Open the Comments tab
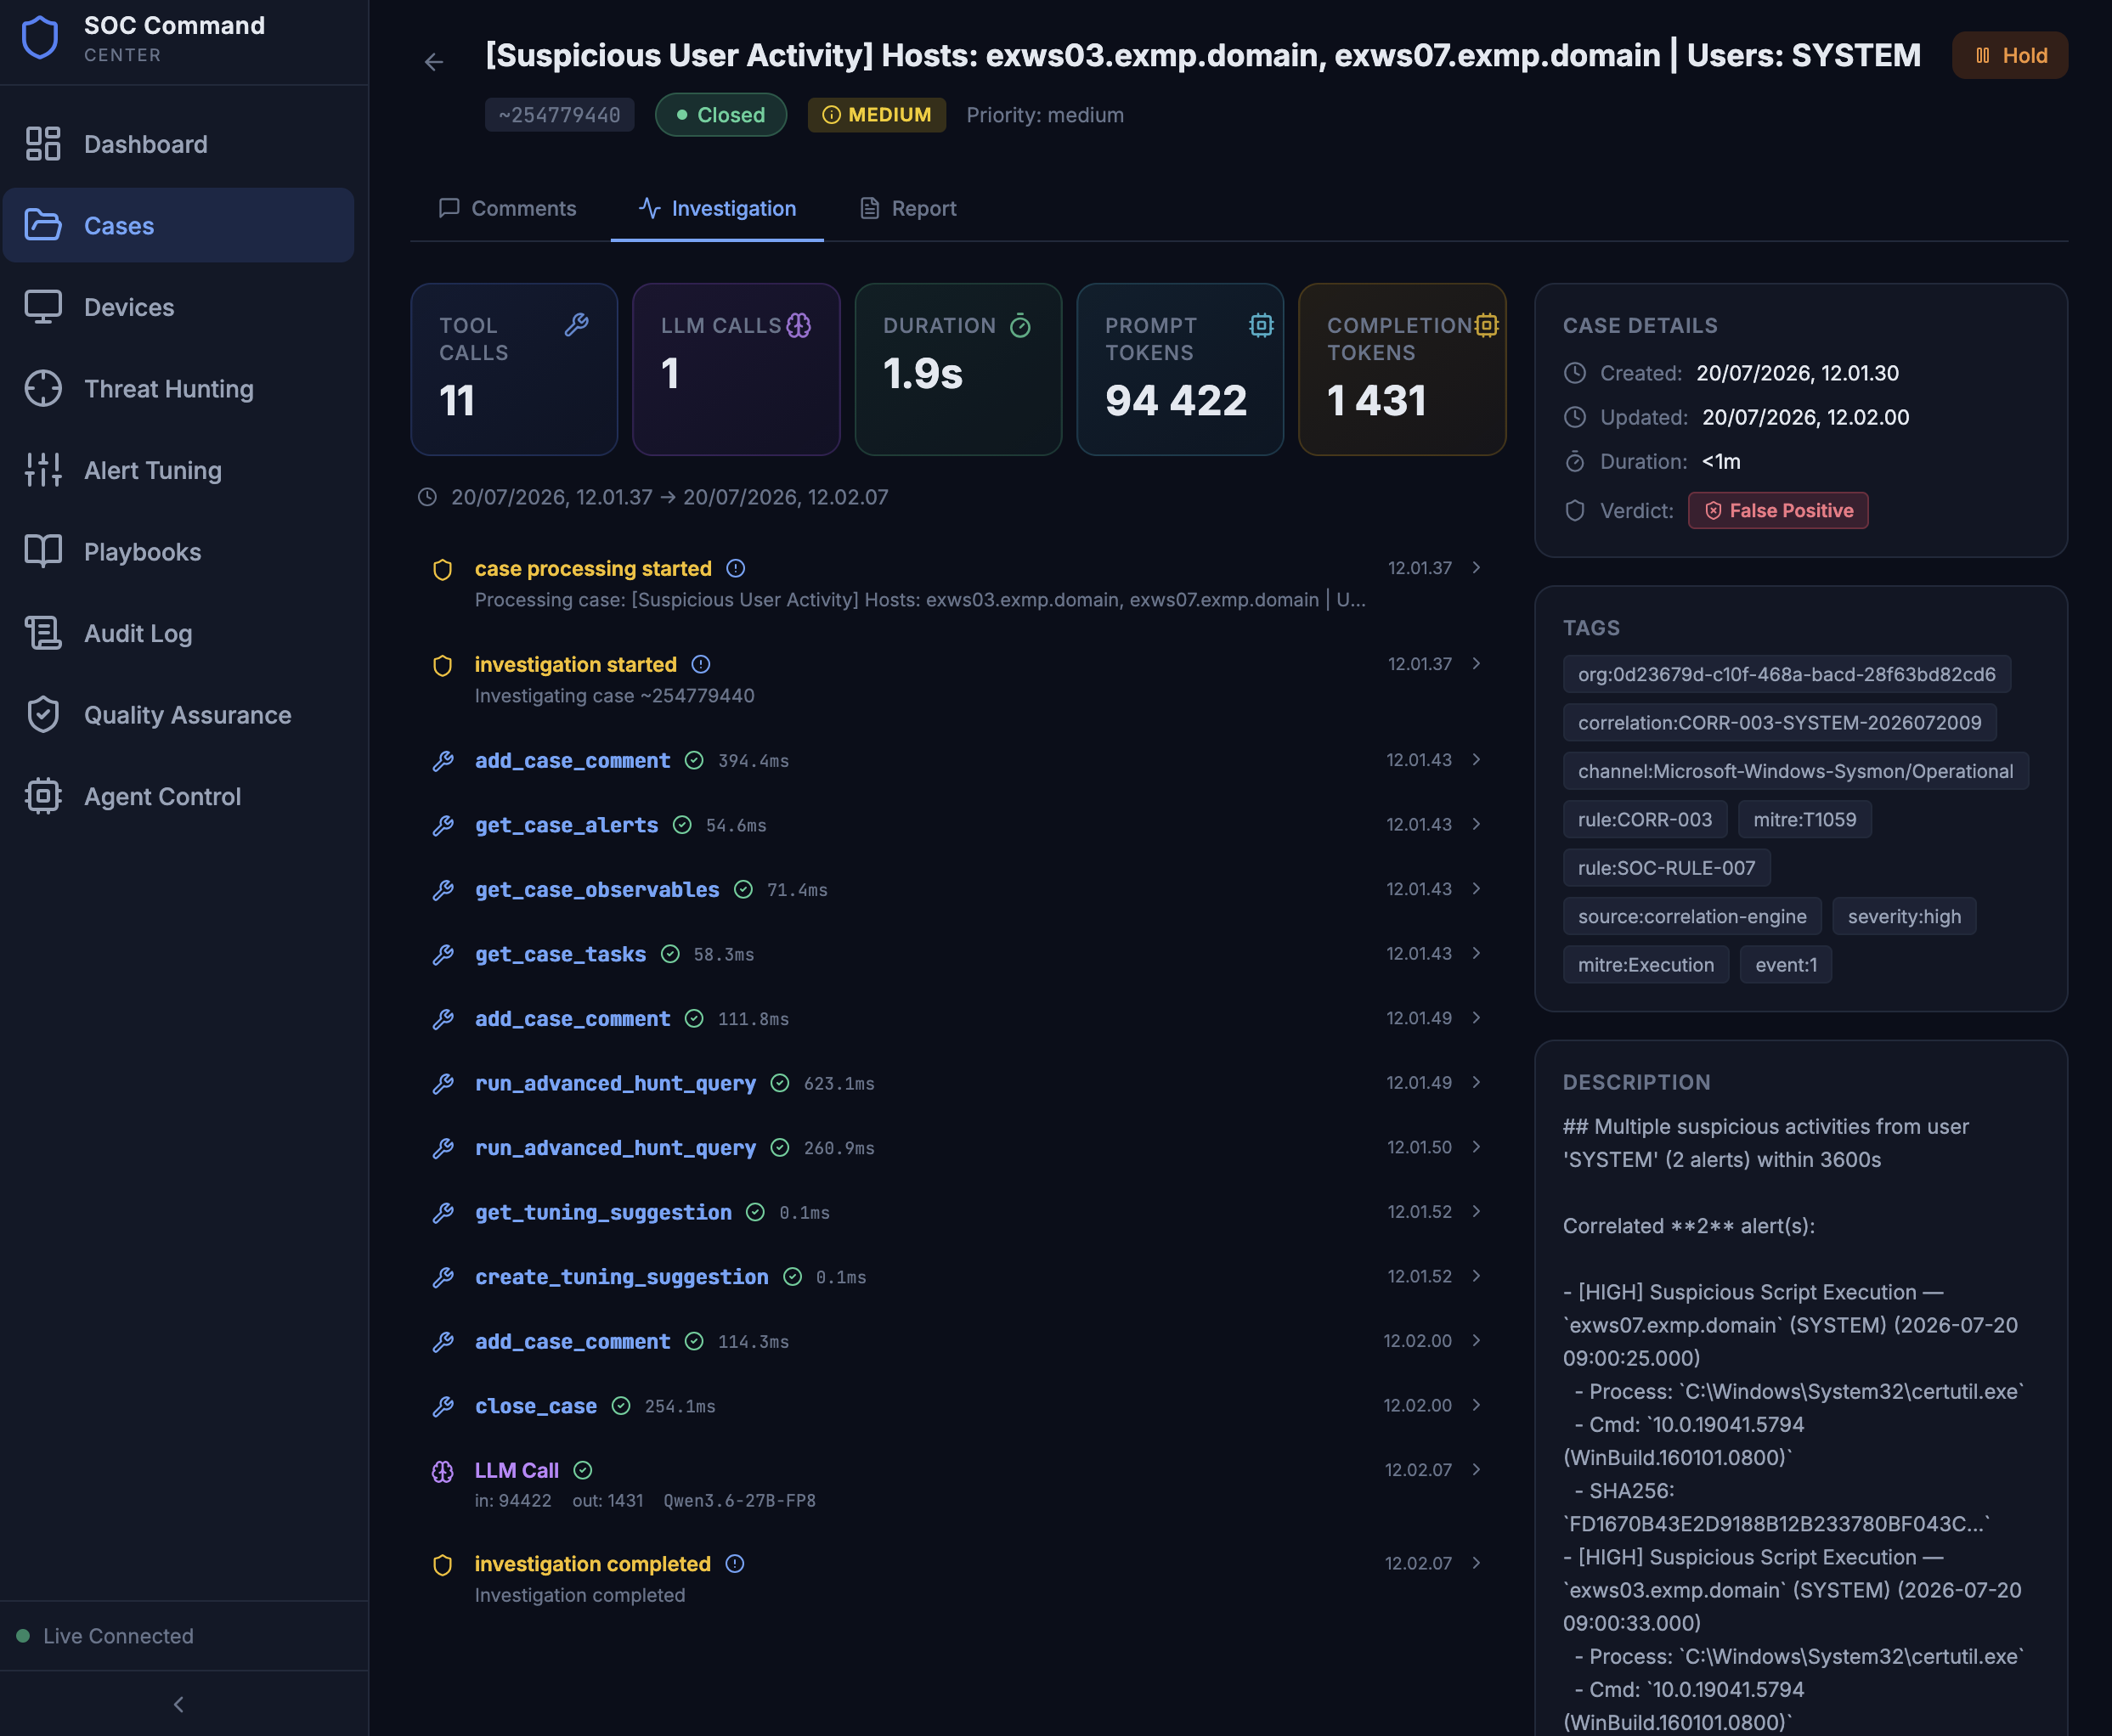Image resolution: width=2112 pixels, height=1736 pixels. click(507, 208)
